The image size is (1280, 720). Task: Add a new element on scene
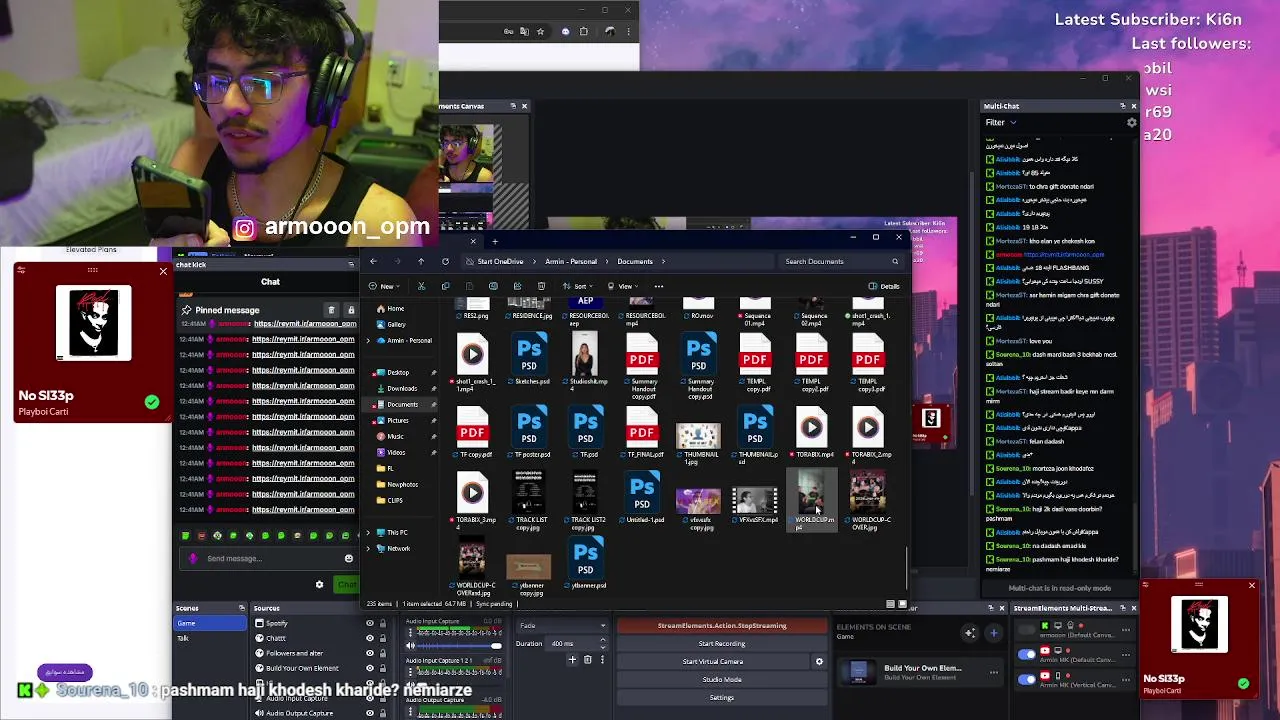[993, 632]
